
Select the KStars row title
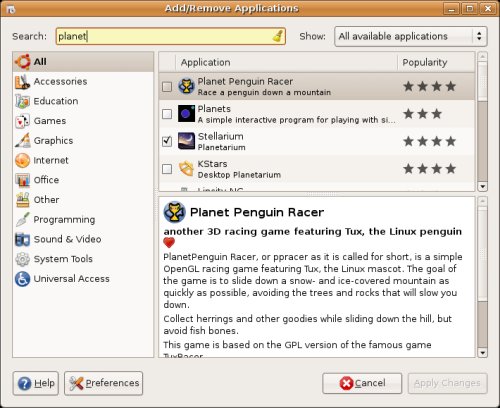[x=212, y=164]
